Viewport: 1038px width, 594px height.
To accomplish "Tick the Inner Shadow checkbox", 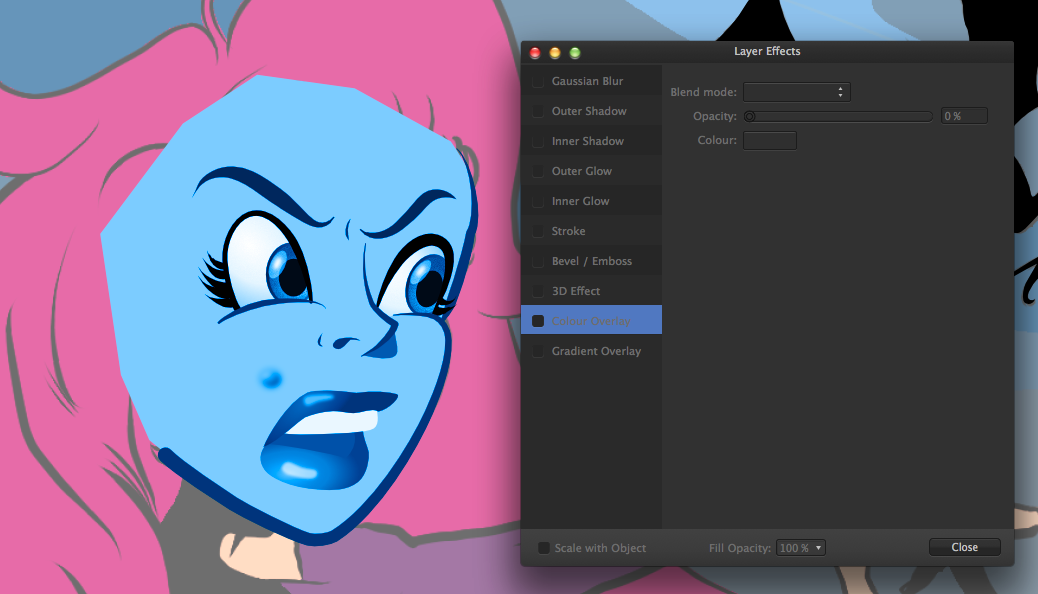I will click(x=538, y=141).
